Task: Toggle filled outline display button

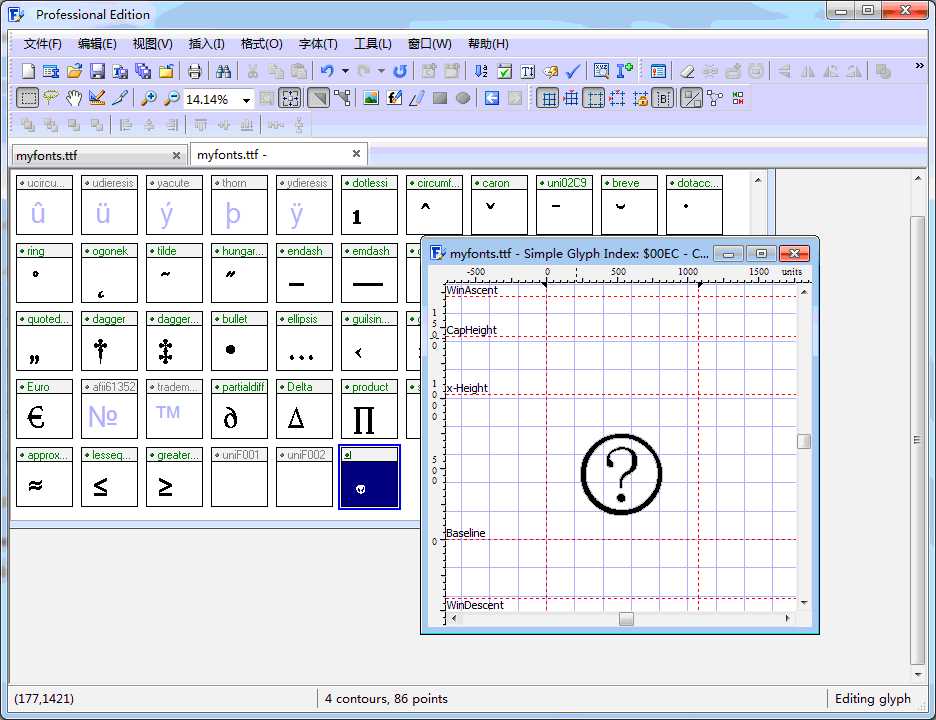Action: (318, 99)
